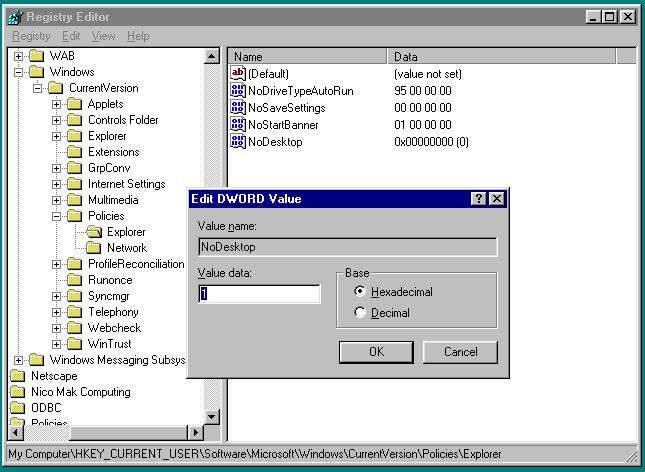Click the tree horizontal scroll right arrow
The width and height of the screenshot is (645, 472).
click(195, 432)
